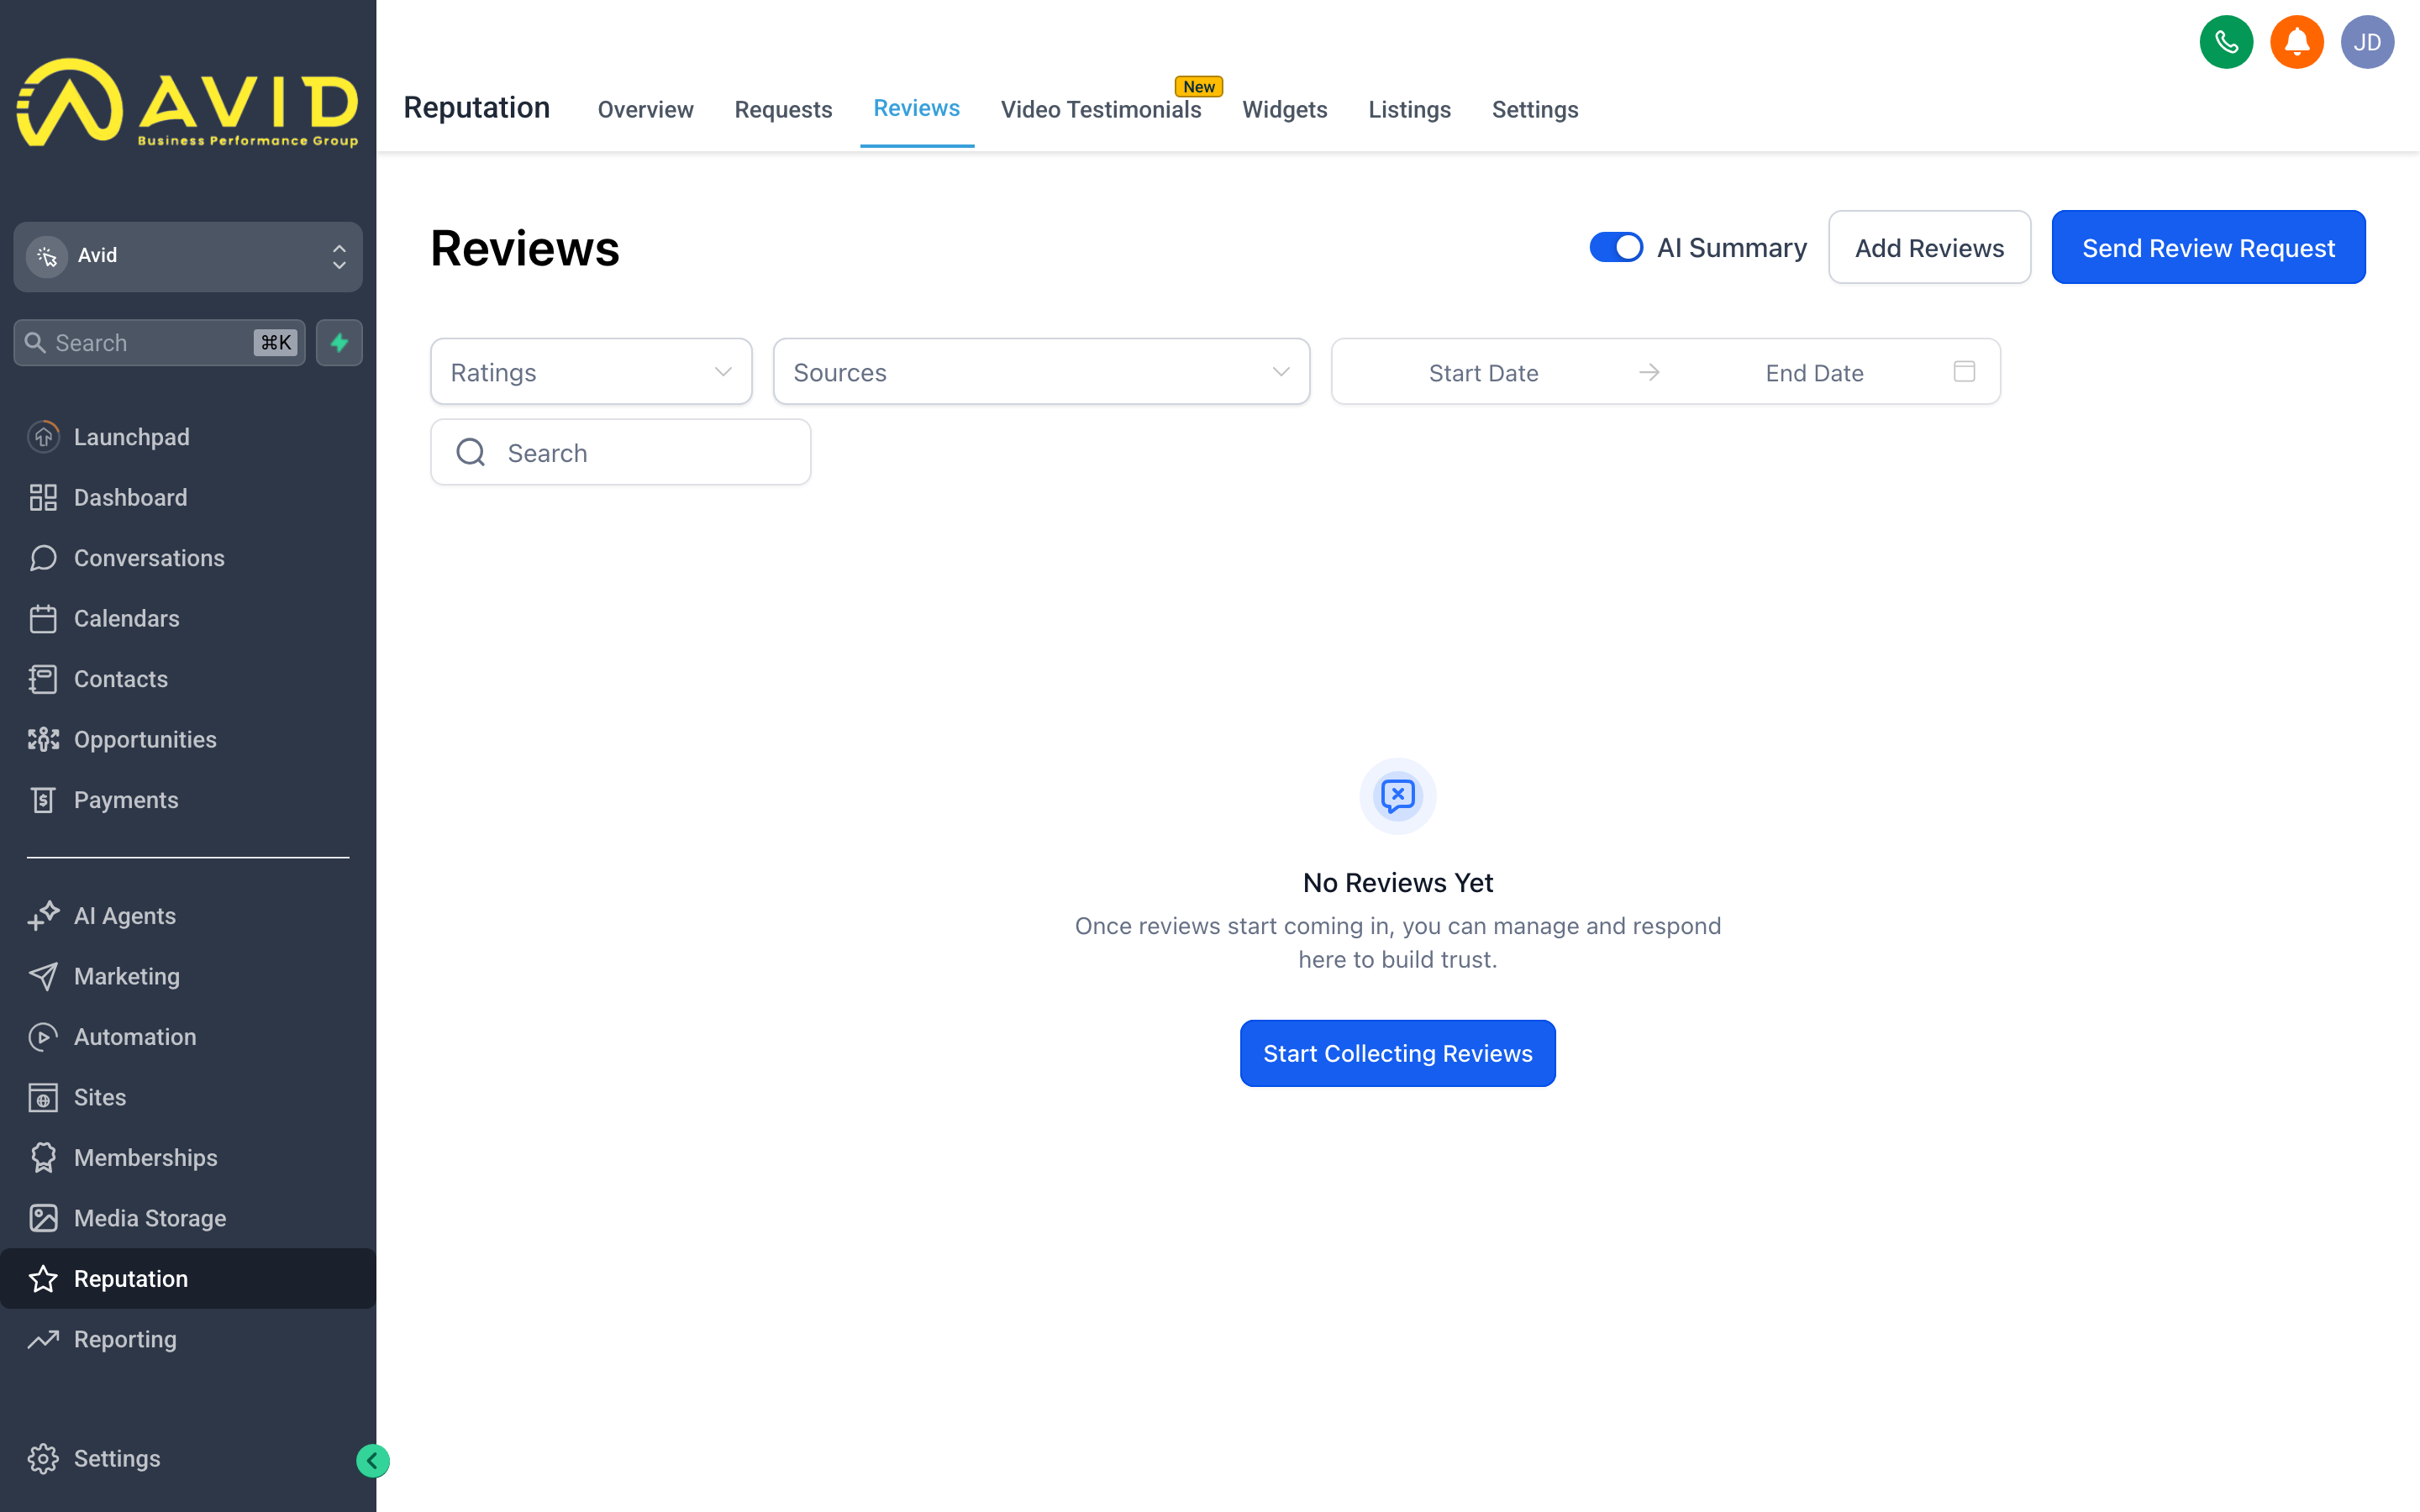Viewport: 2420px width, 1512px height.
Task: Switch to the Overview tab
Action: tap(645, 109)
